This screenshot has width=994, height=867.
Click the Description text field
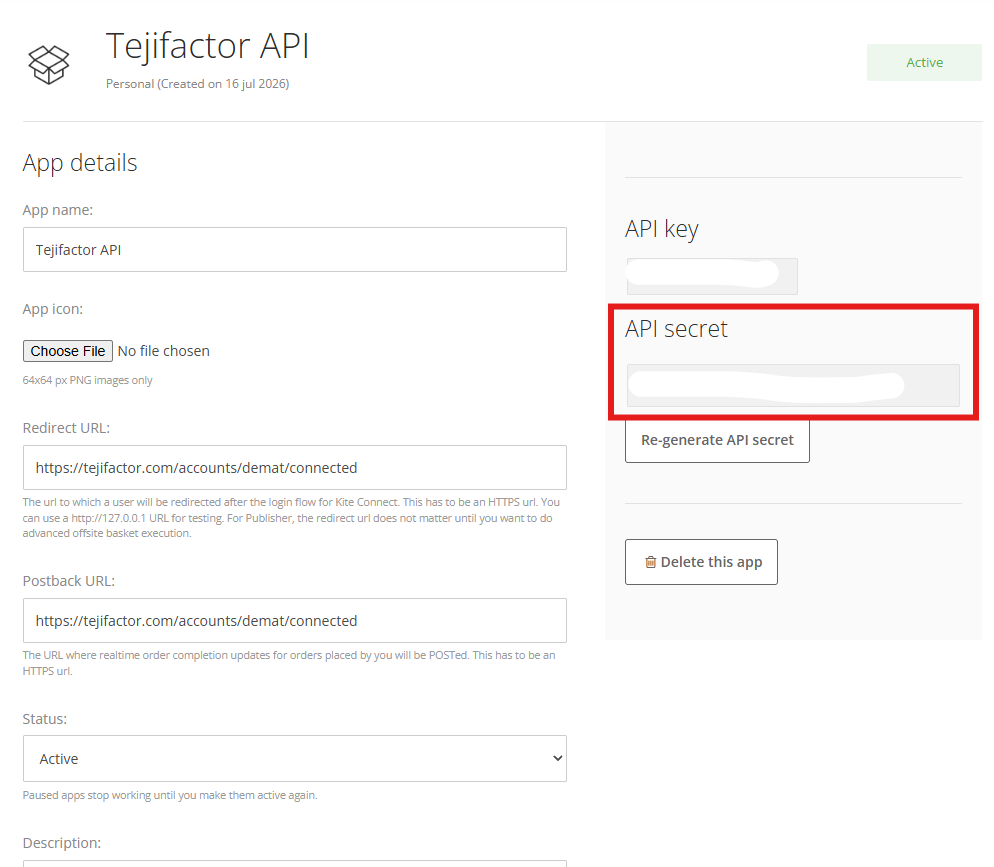coord(295,863)
